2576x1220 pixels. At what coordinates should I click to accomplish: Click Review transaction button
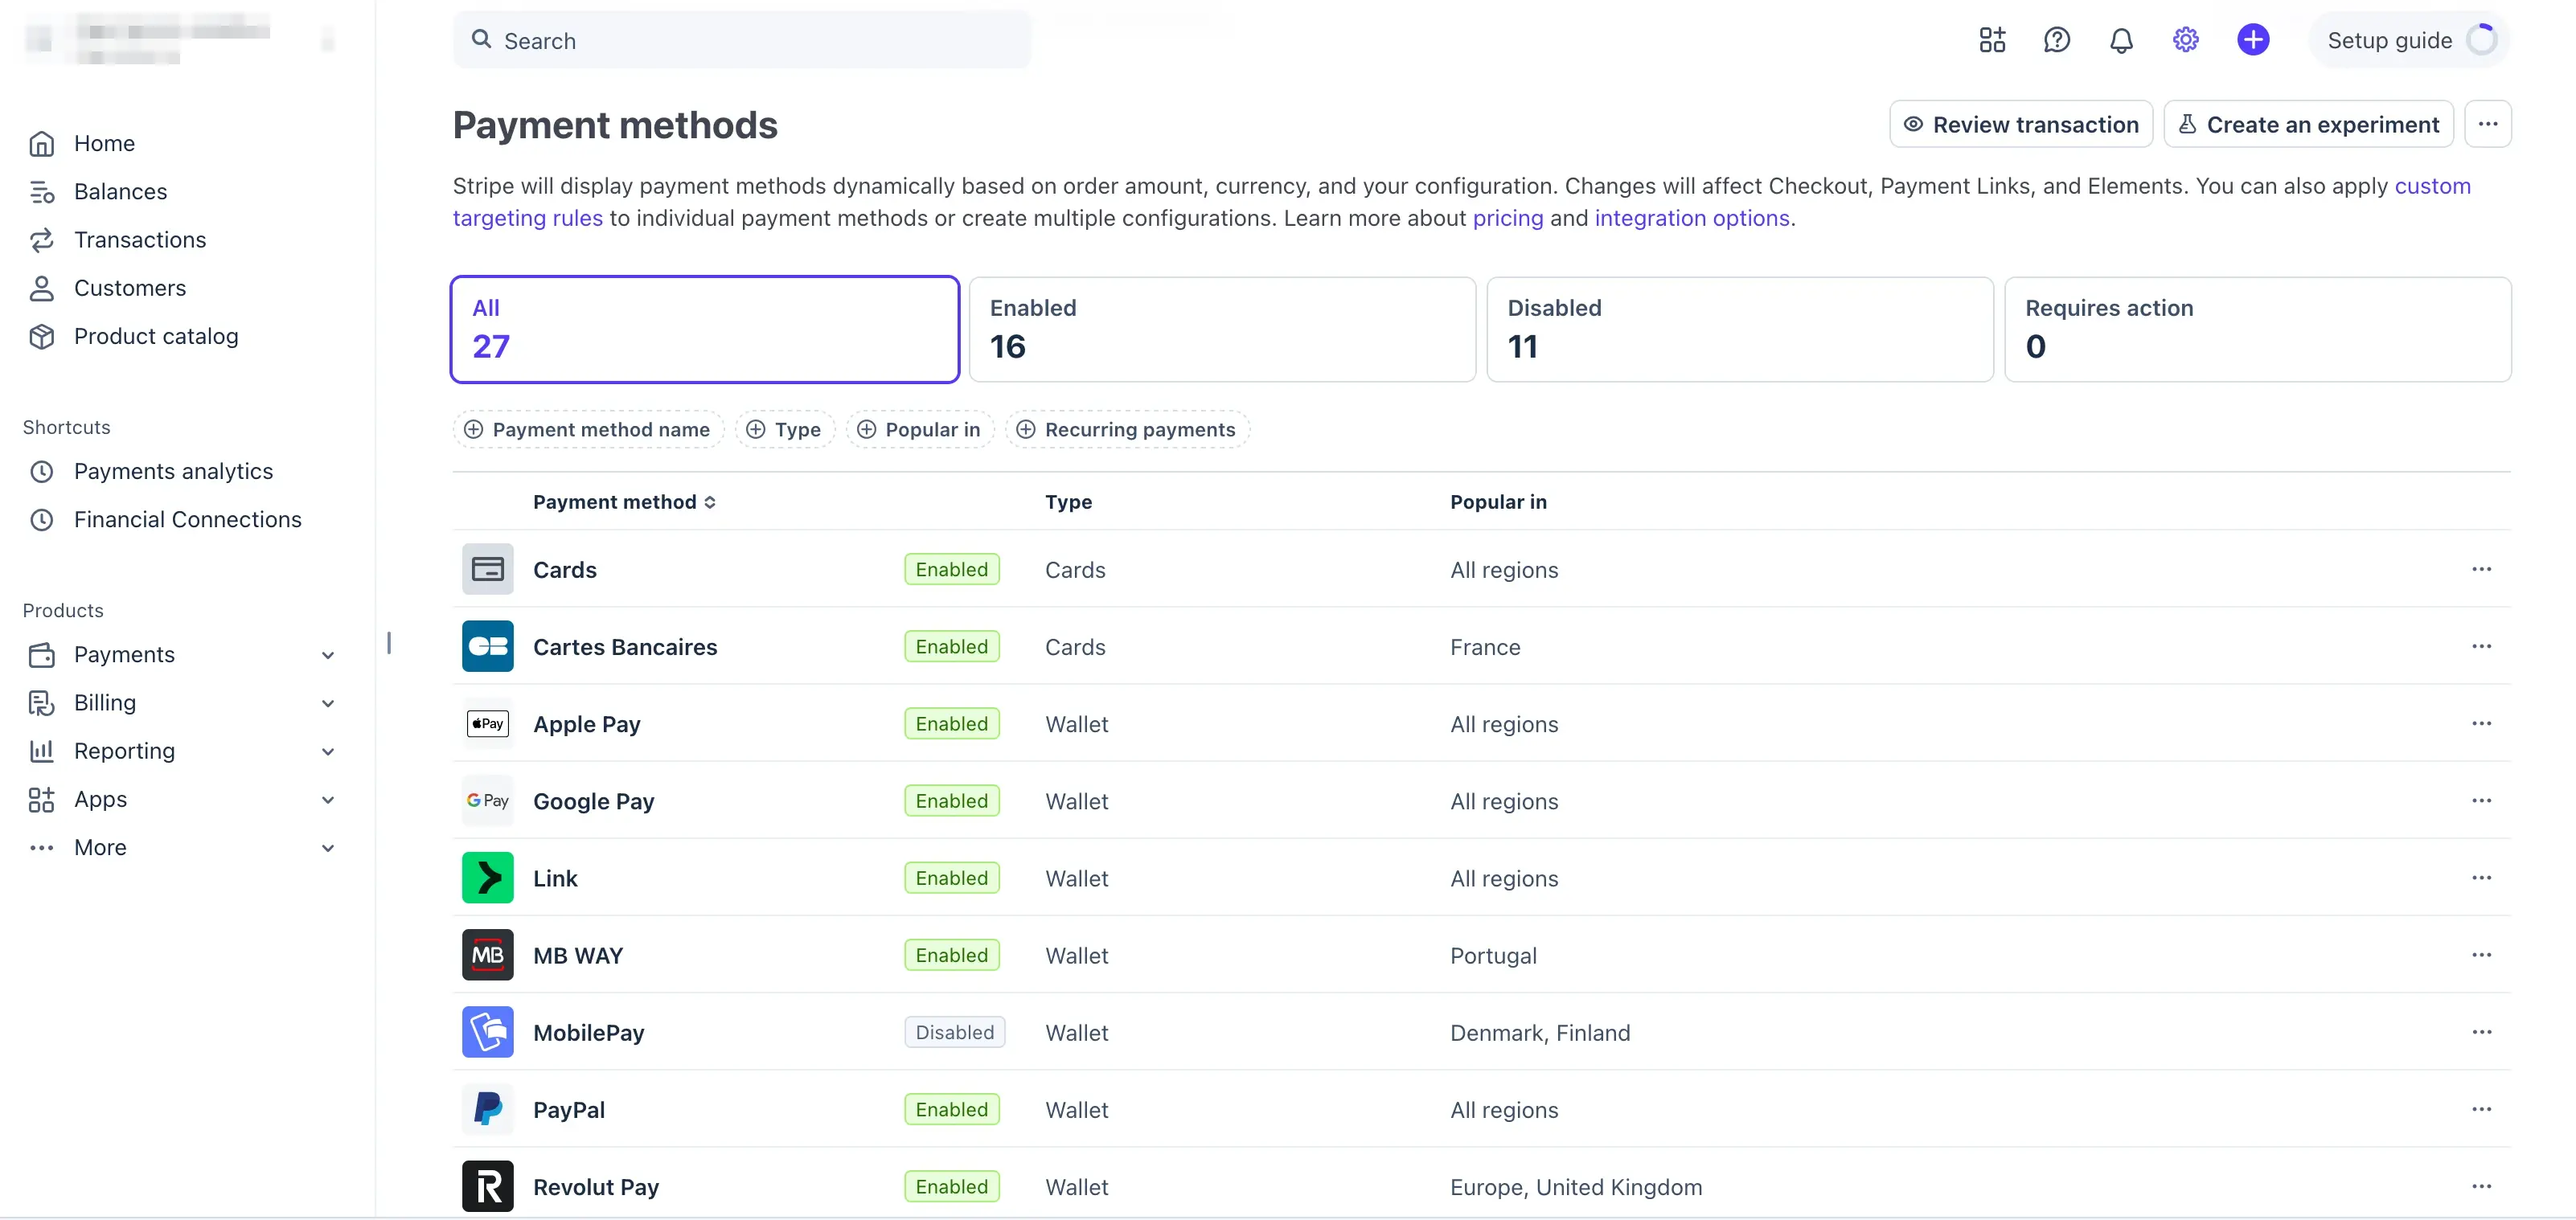point(2020,124)
